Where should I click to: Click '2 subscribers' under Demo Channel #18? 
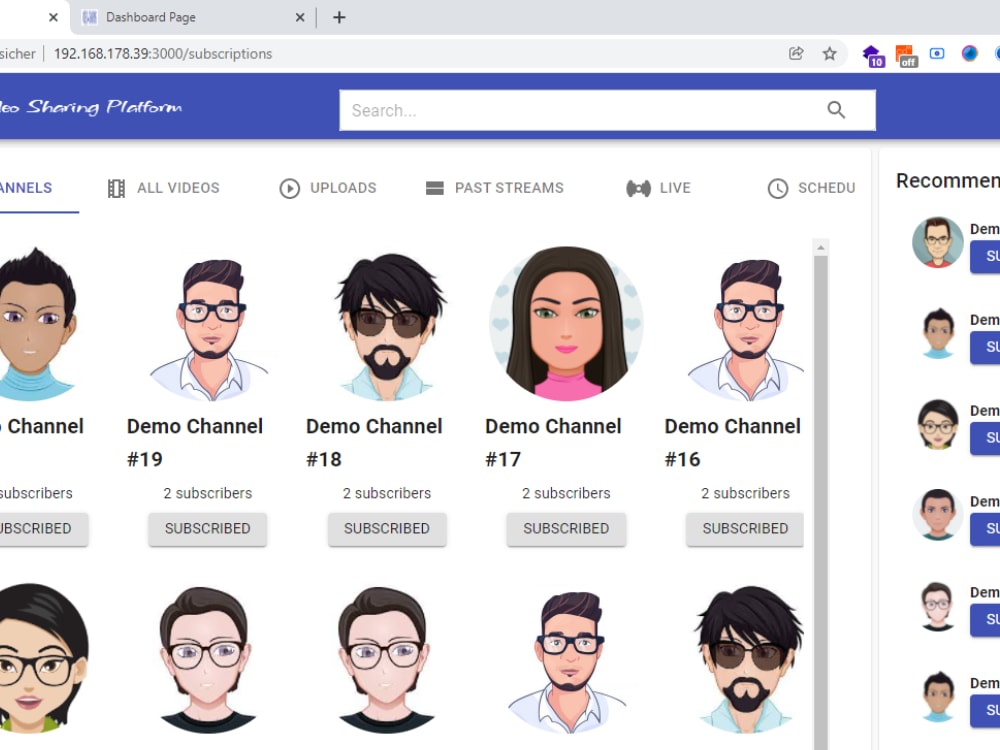click(x=386, y=493)
